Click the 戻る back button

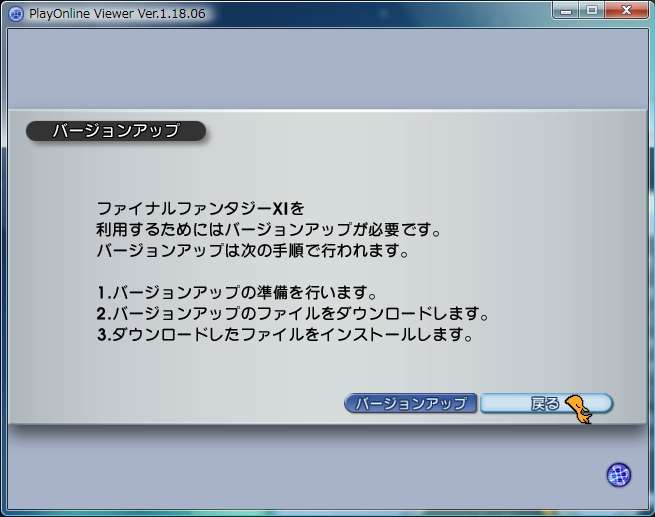[x=546, y=403]
